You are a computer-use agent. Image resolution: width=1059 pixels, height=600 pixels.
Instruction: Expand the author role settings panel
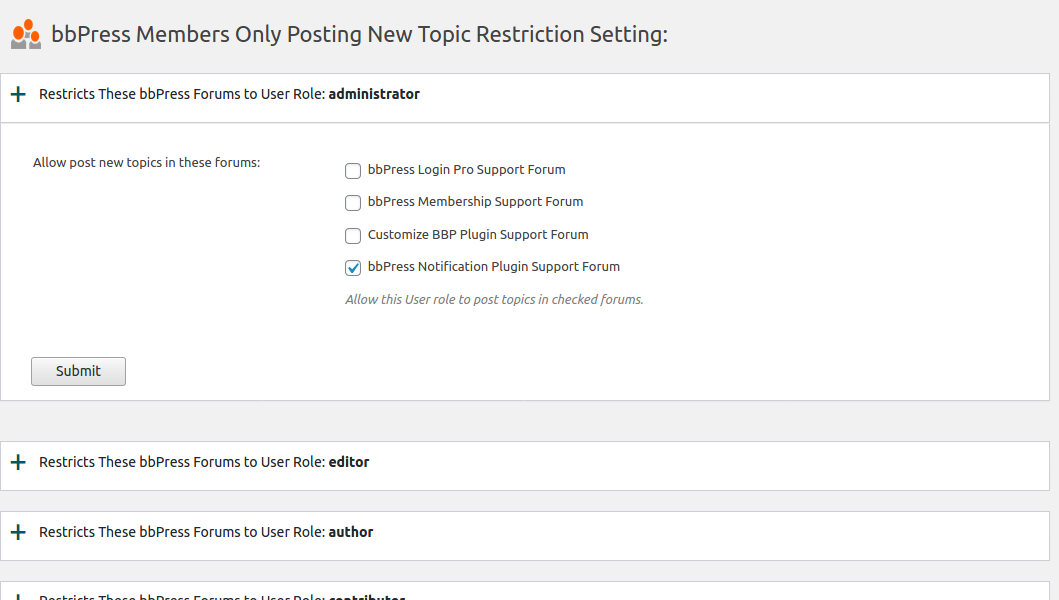(18, 532)
